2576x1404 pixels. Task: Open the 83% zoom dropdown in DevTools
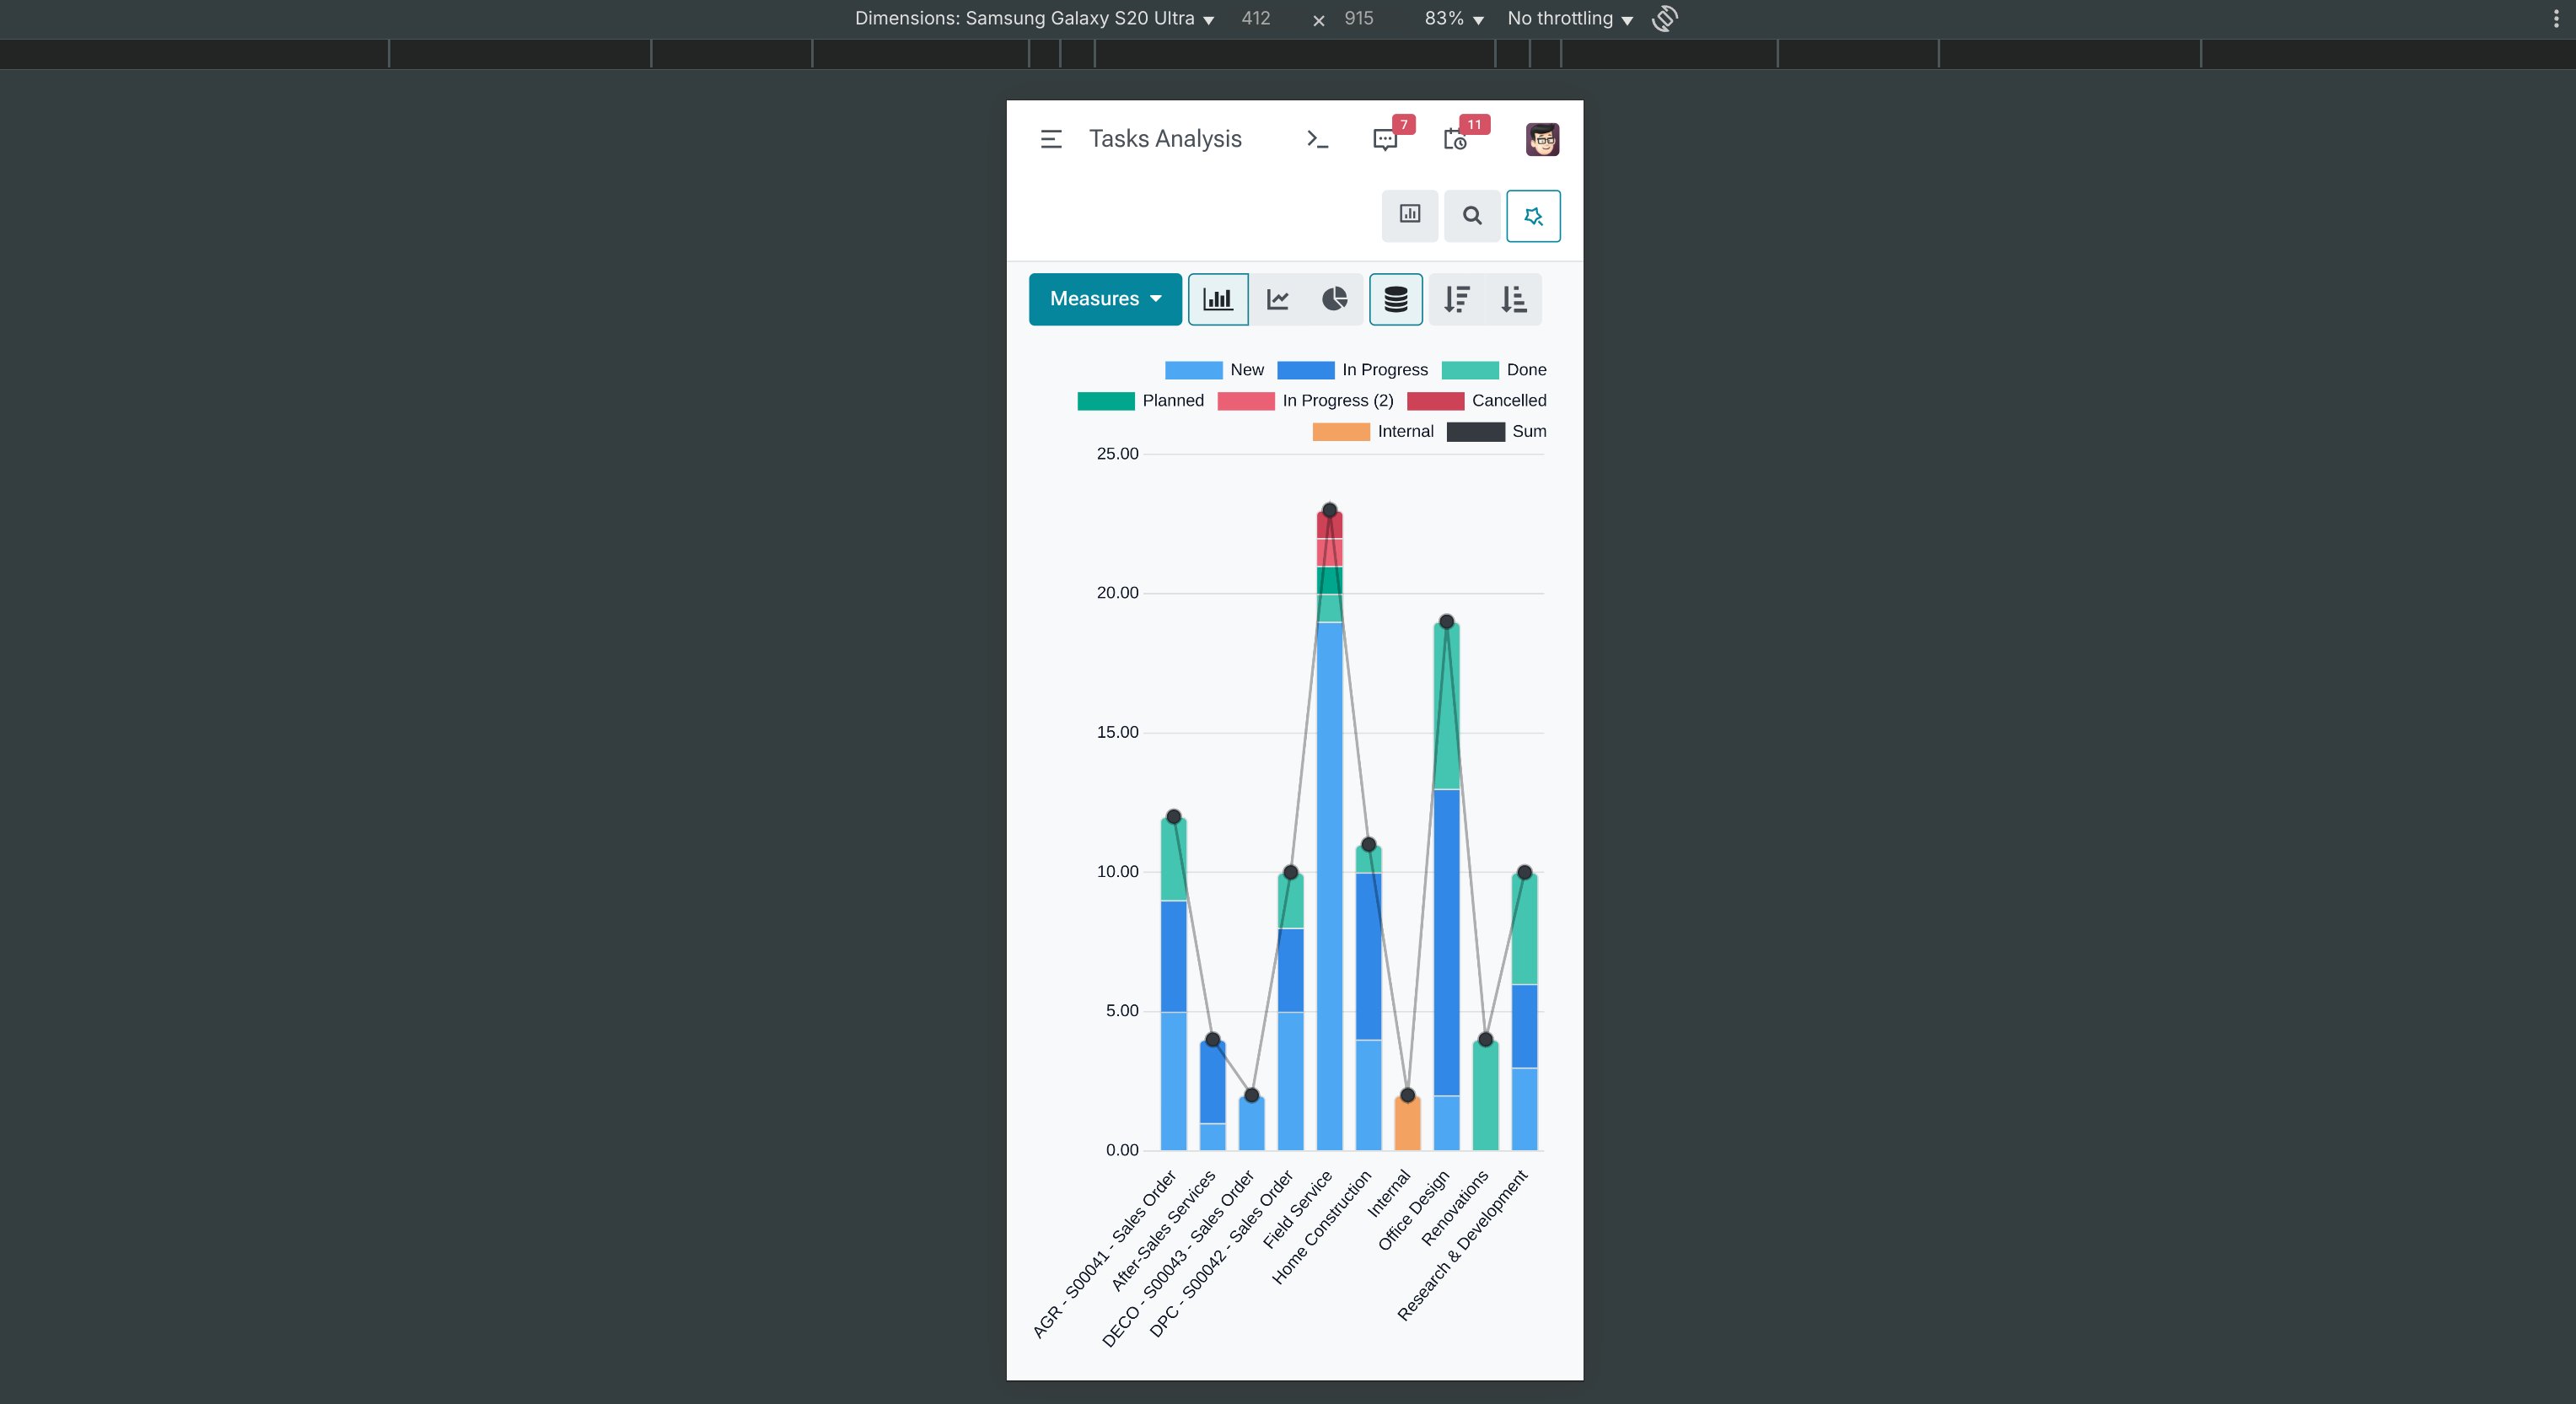tap(1454, 18)
